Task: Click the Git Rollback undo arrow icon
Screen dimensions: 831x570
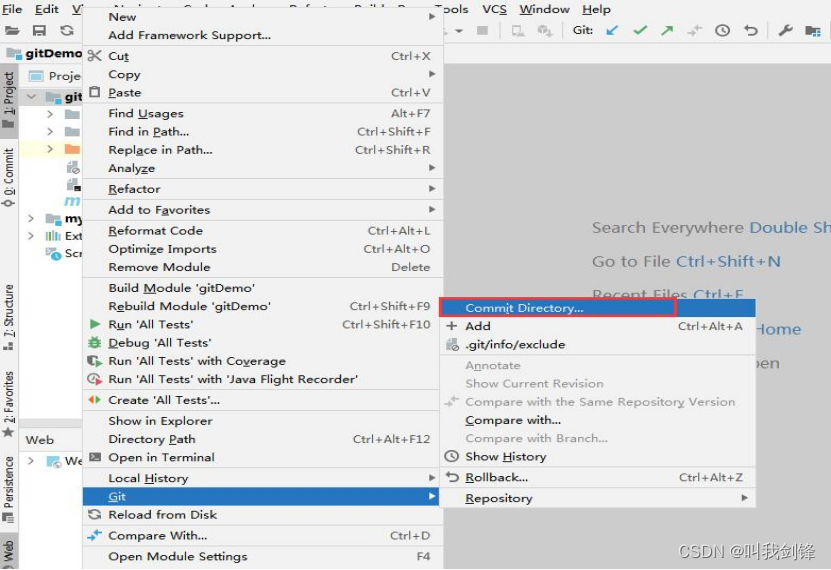Action: point(750,31)
